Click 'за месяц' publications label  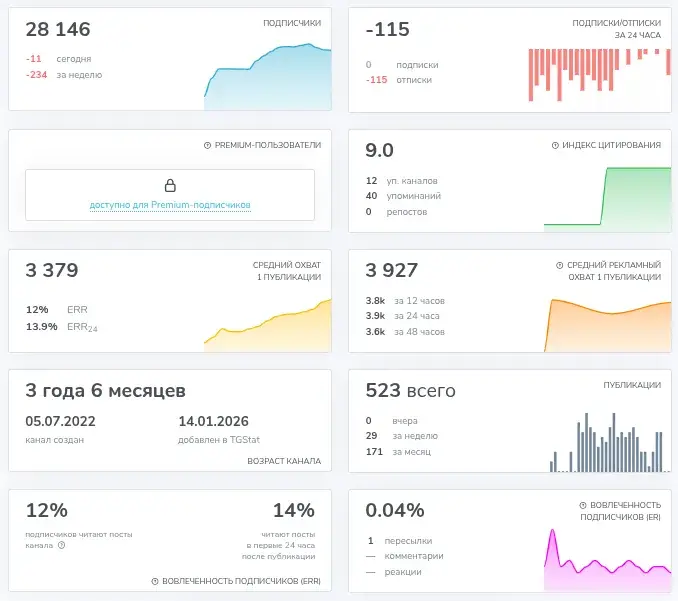(x=411, y=452)
